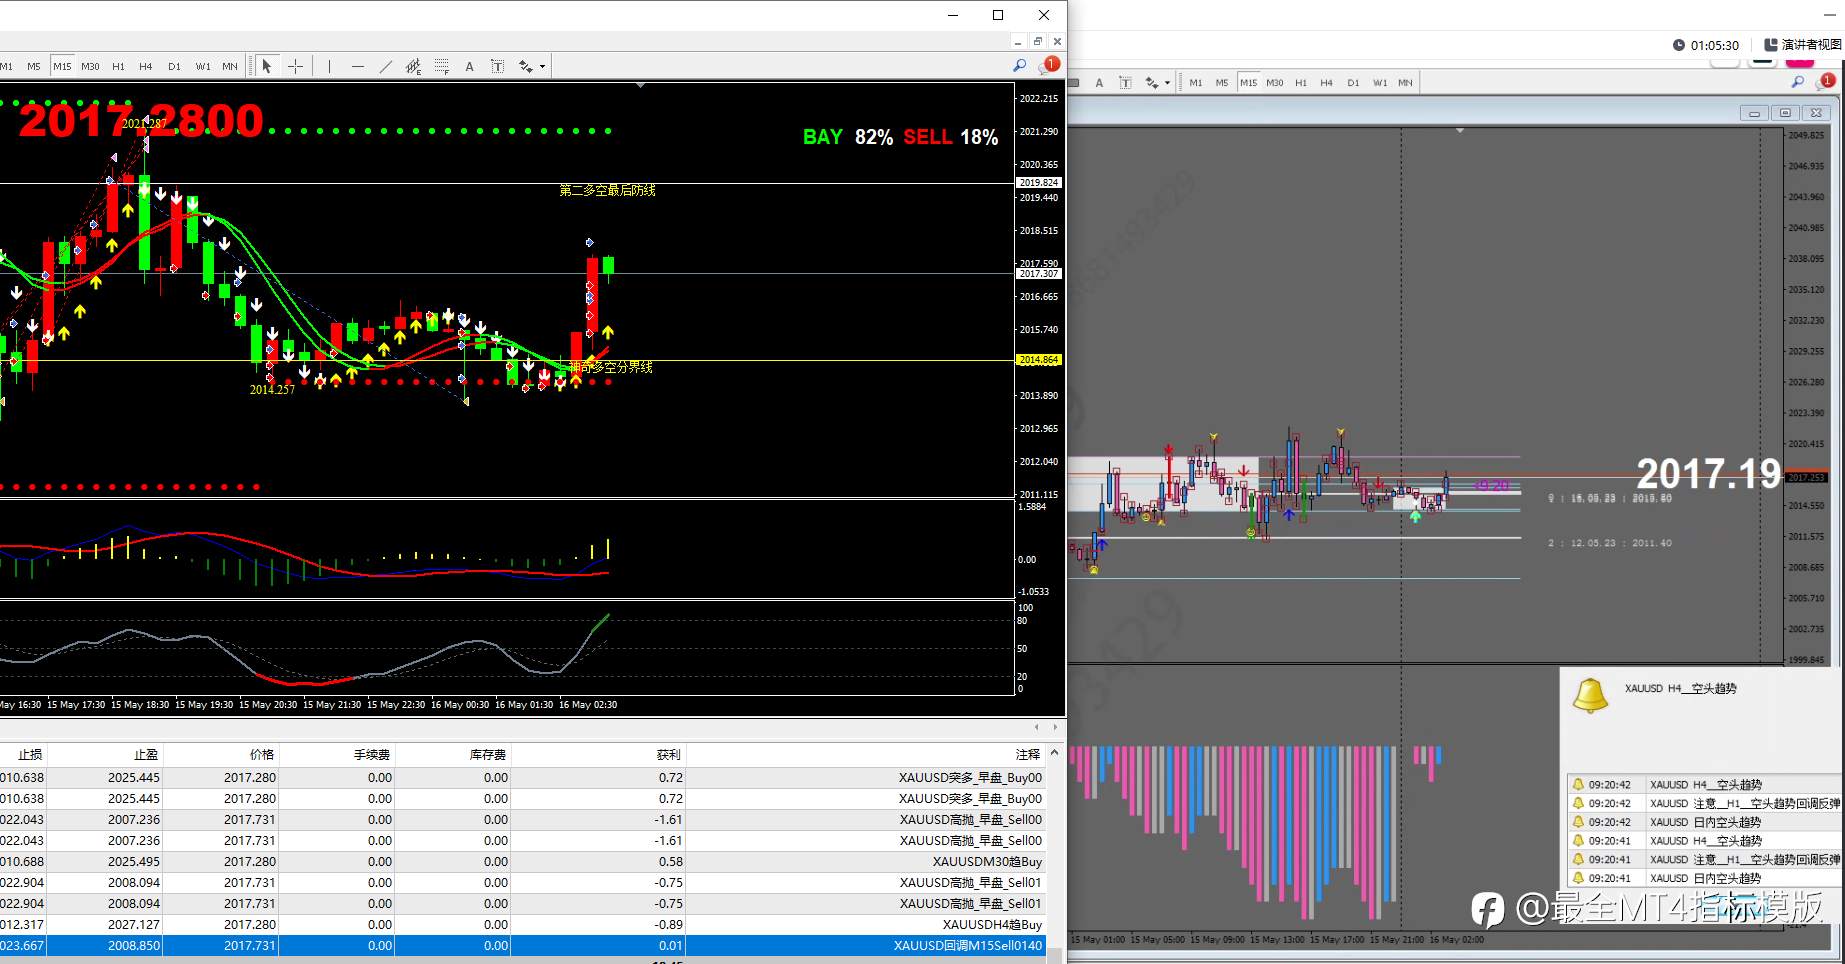Viewport: 1845px width, 964px height.
Task: Expand arrows objects dropdown in left toolbar
Action: (x=542, y=67)
